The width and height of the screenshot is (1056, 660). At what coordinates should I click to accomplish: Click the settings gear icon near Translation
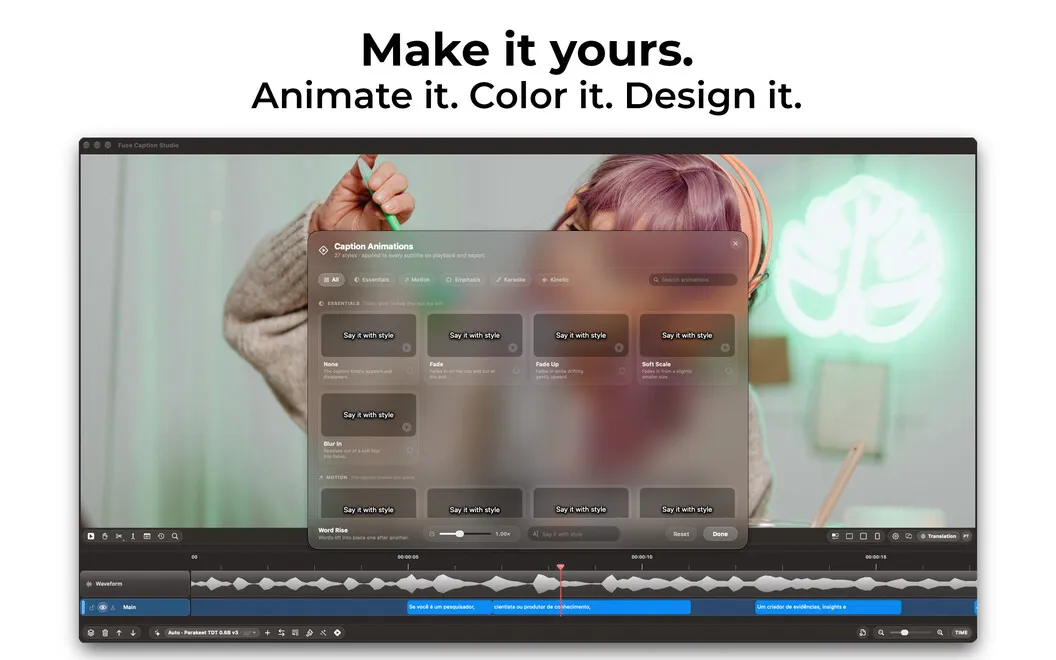(x=896, y=536)
